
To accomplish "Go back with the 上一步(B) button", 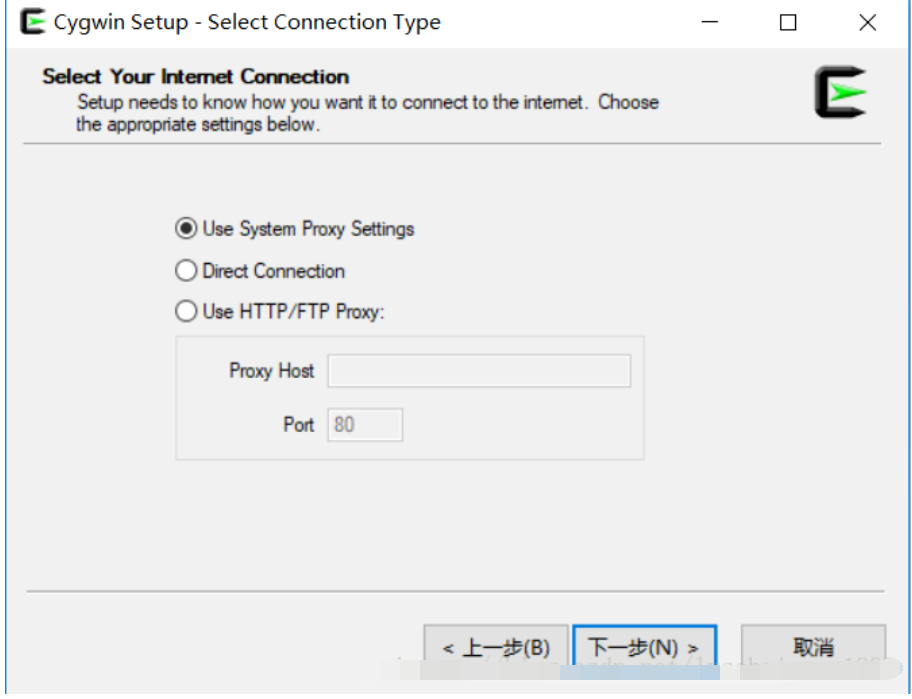I will (496, 647).
